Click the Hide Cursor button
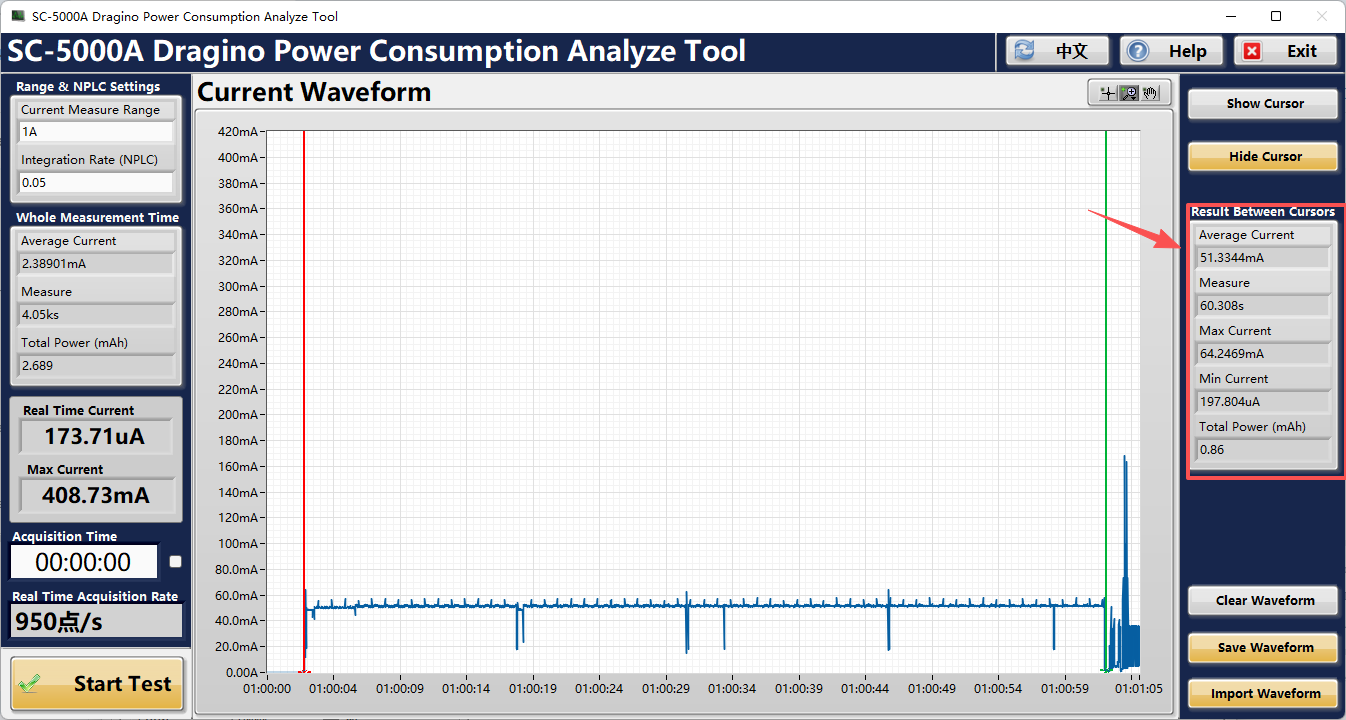The height and width of the screenshot is (720, 1346). pos(1265,156)
